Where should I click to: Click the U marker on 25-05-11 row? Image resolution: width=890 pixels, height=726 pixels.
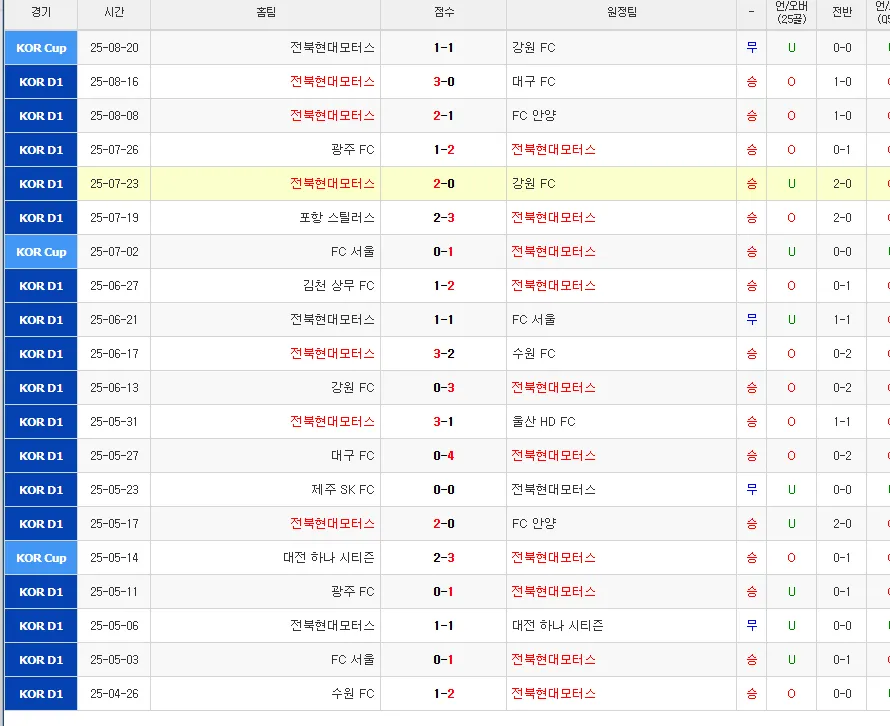pos(791,591)
